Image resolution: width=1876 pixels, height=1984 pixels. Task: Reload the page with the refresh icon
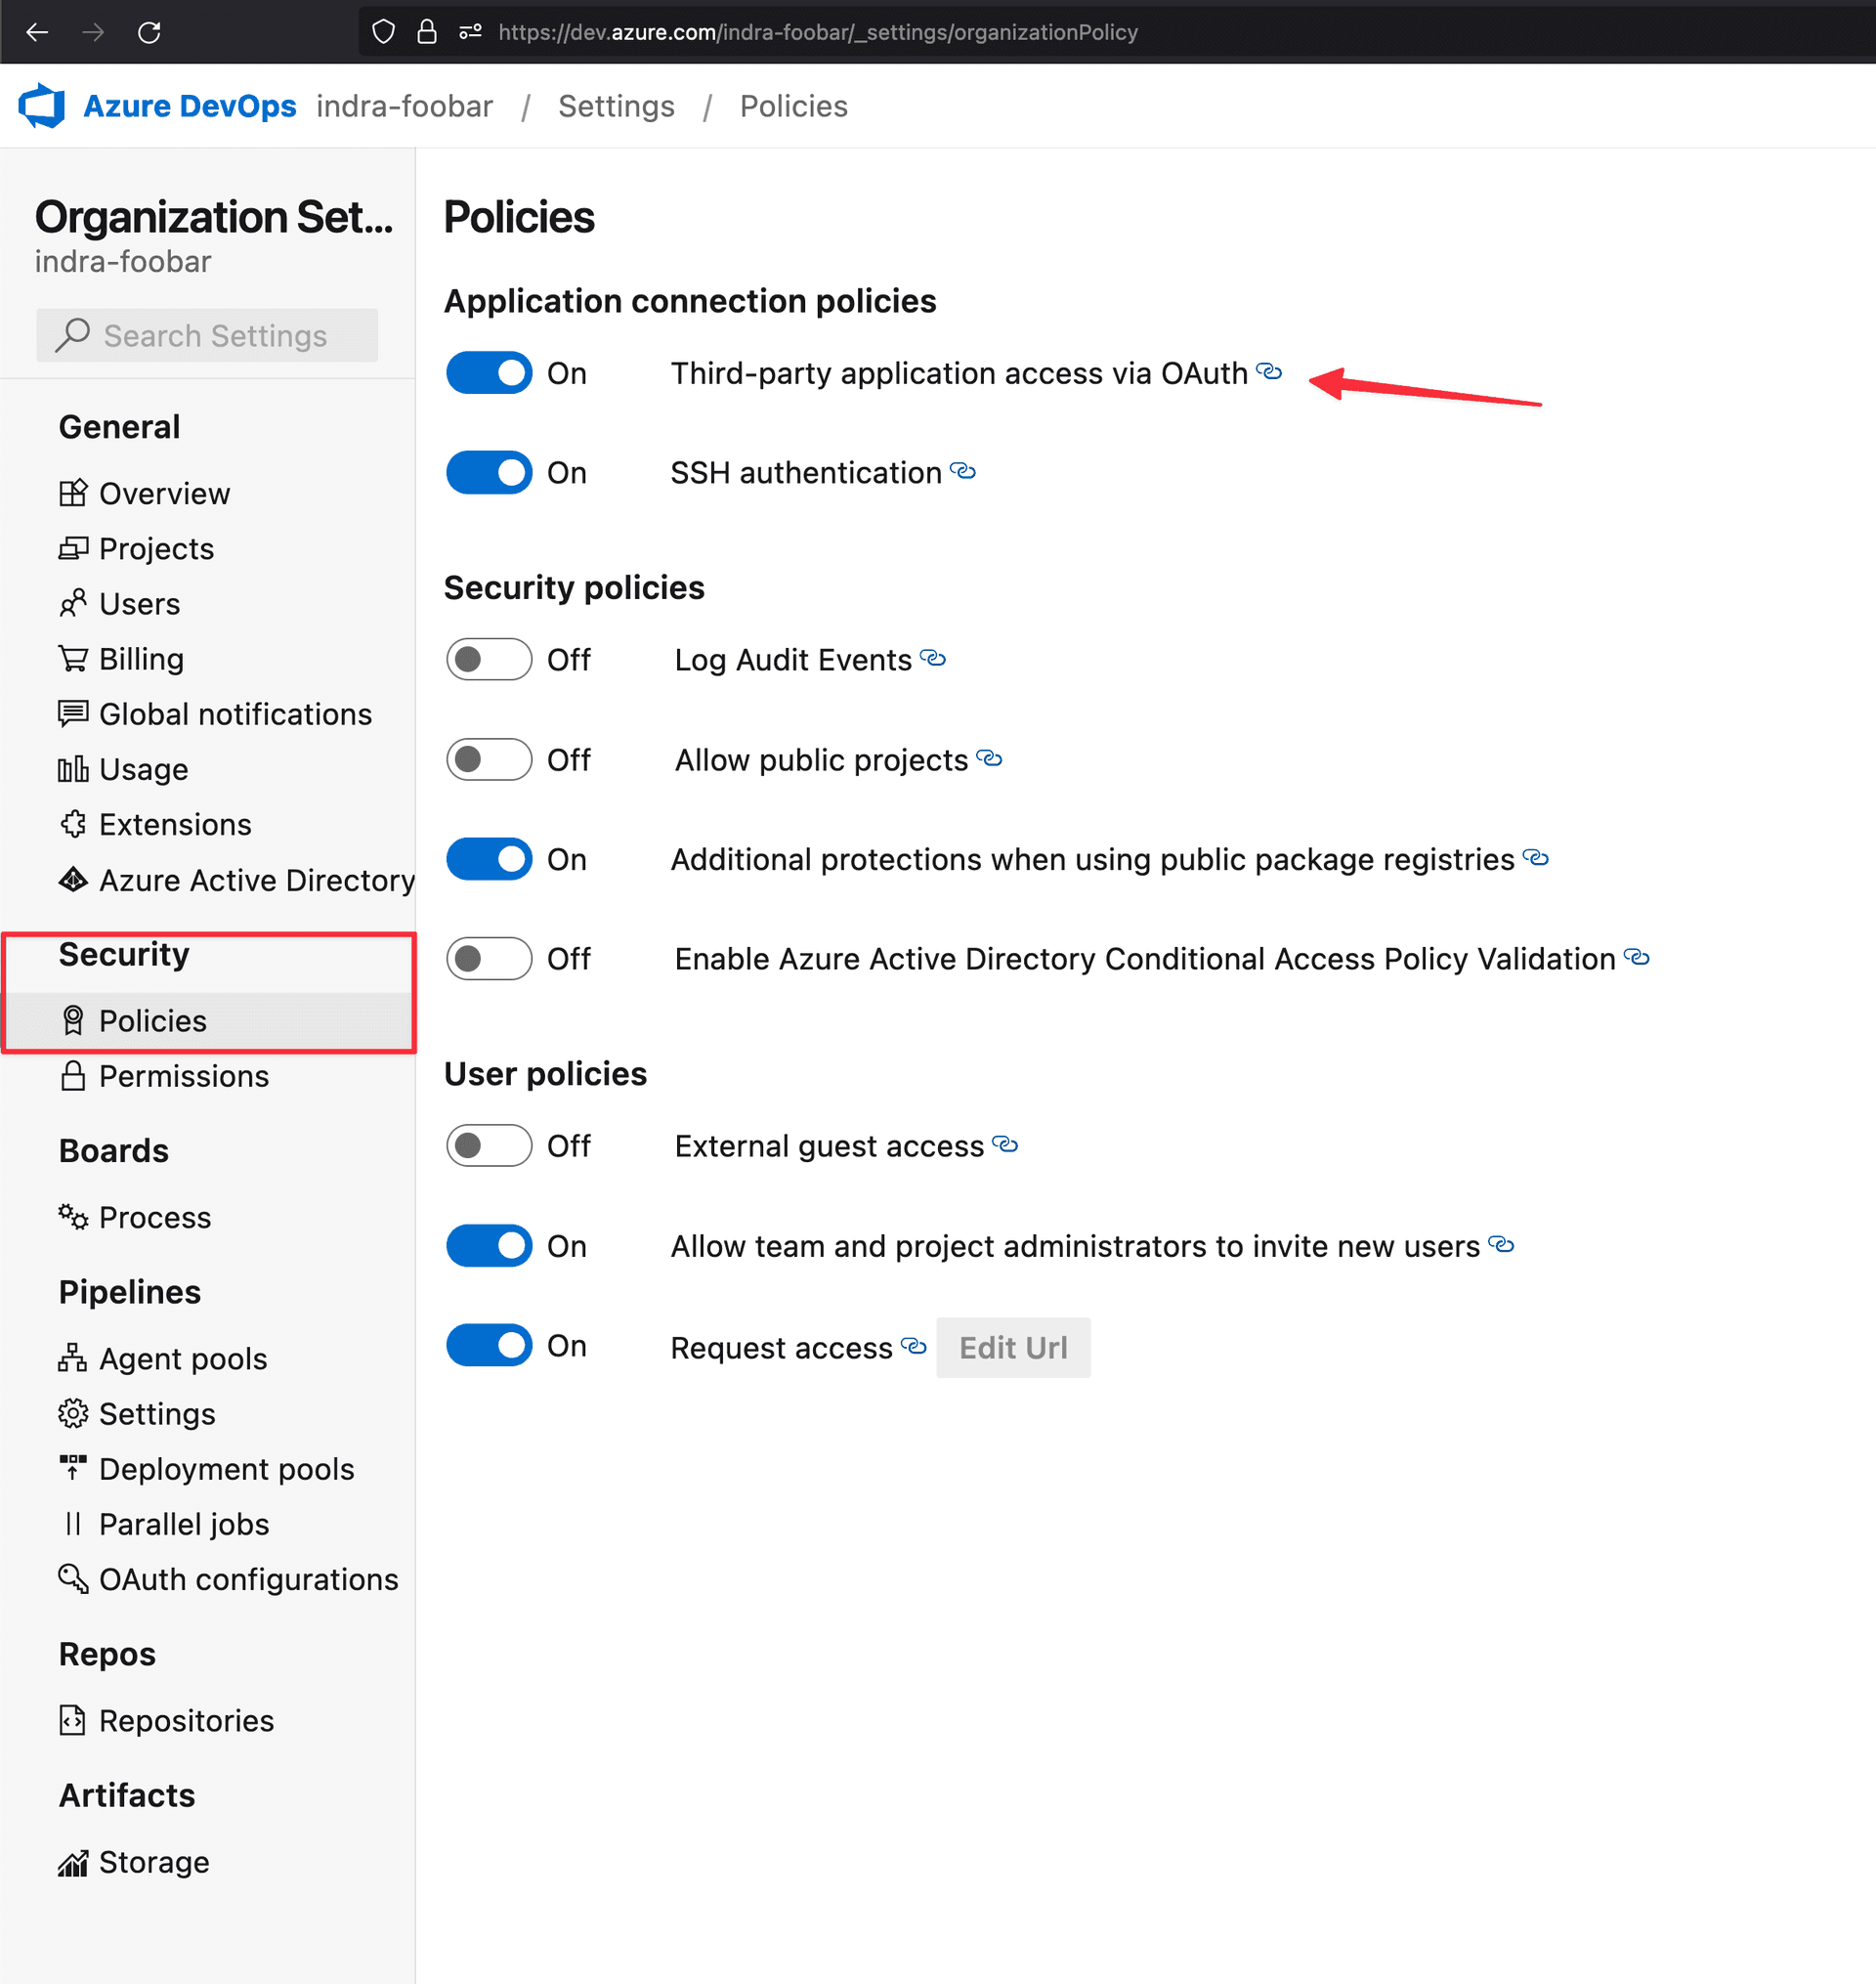click(149, 32)
